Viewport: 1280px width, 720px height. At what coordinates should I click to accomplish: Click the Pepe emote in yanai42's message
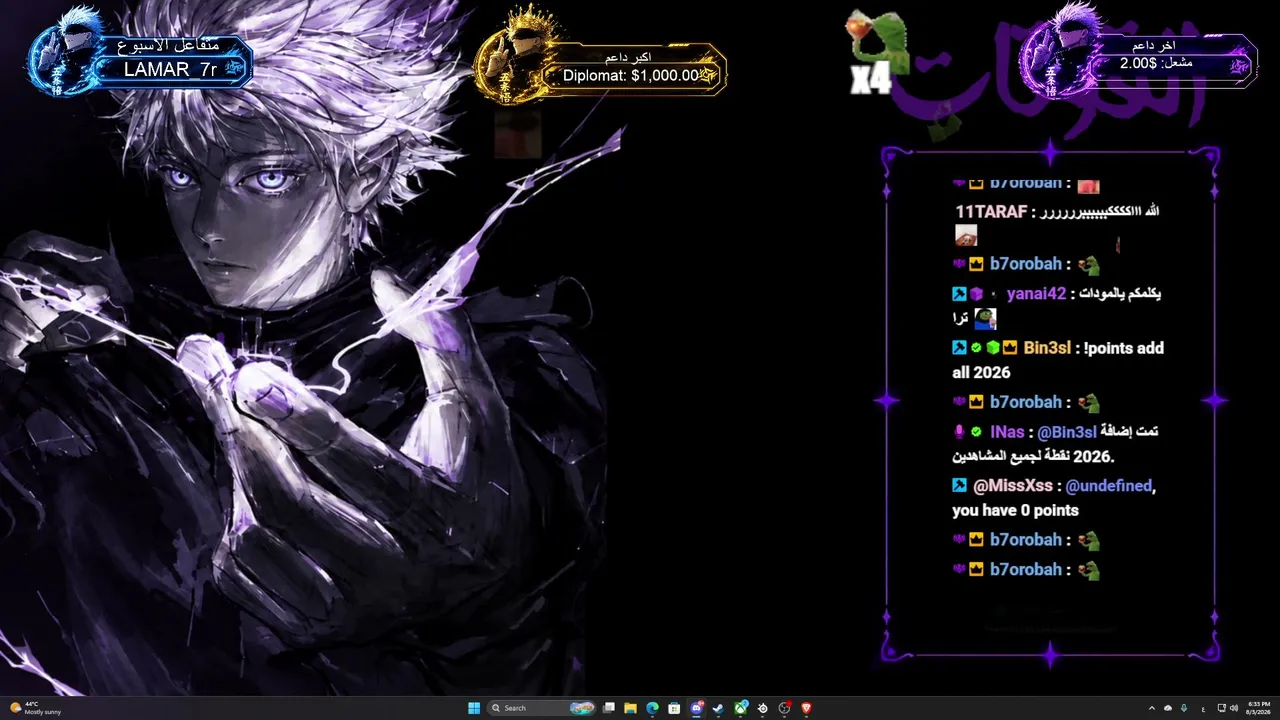click(985, 319)
